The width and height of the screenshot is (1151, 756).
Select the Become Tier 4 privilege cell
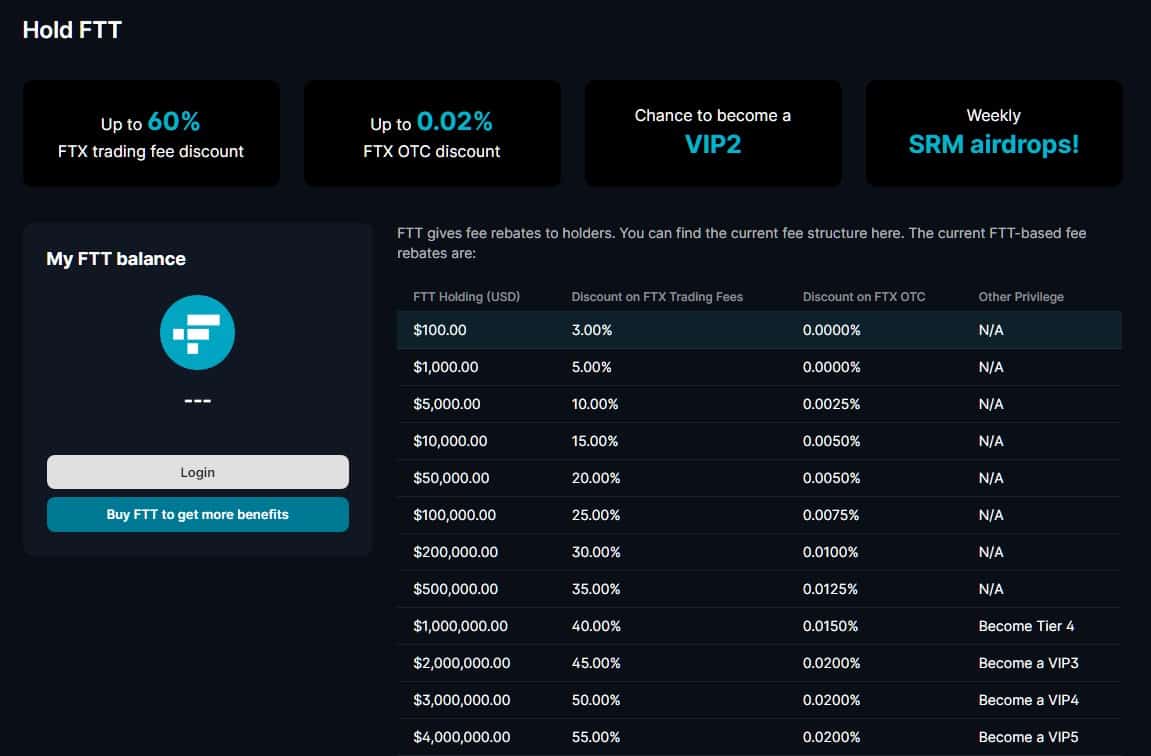tap(1026, 626)
